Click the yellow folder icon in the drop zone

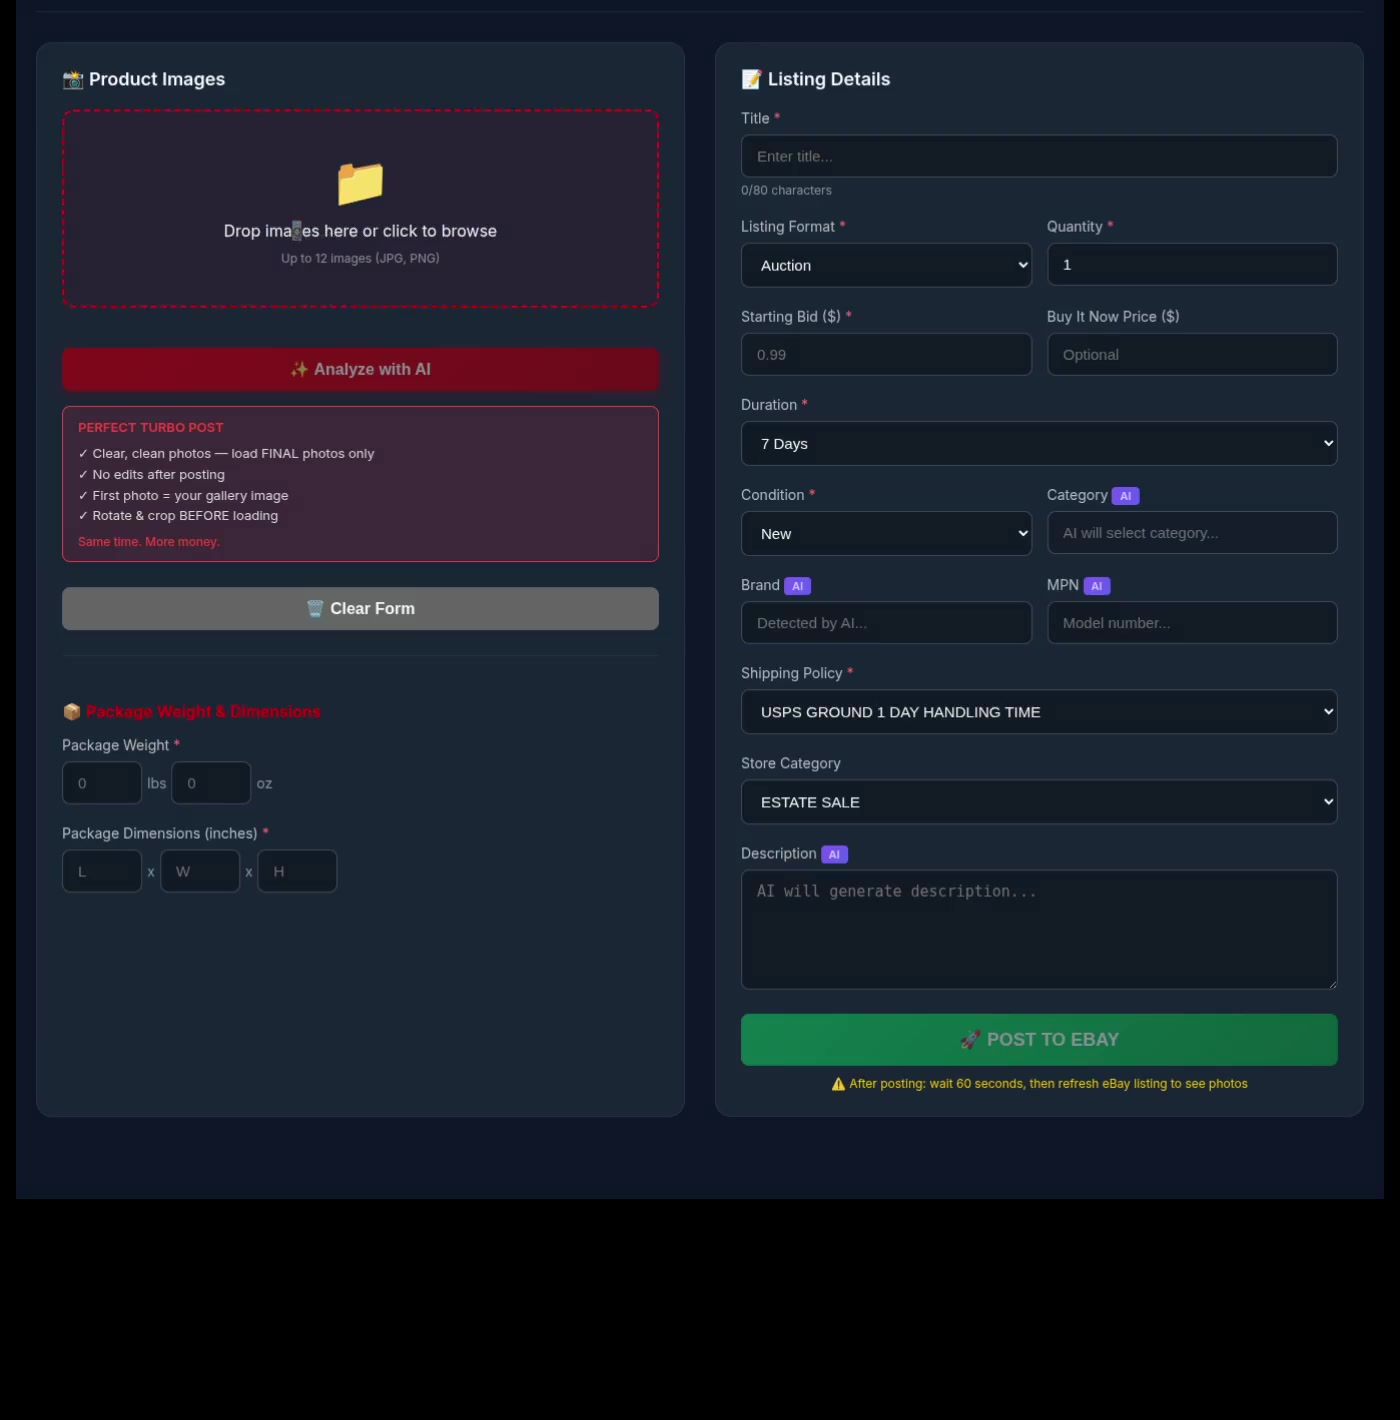(x=360, y=183)
